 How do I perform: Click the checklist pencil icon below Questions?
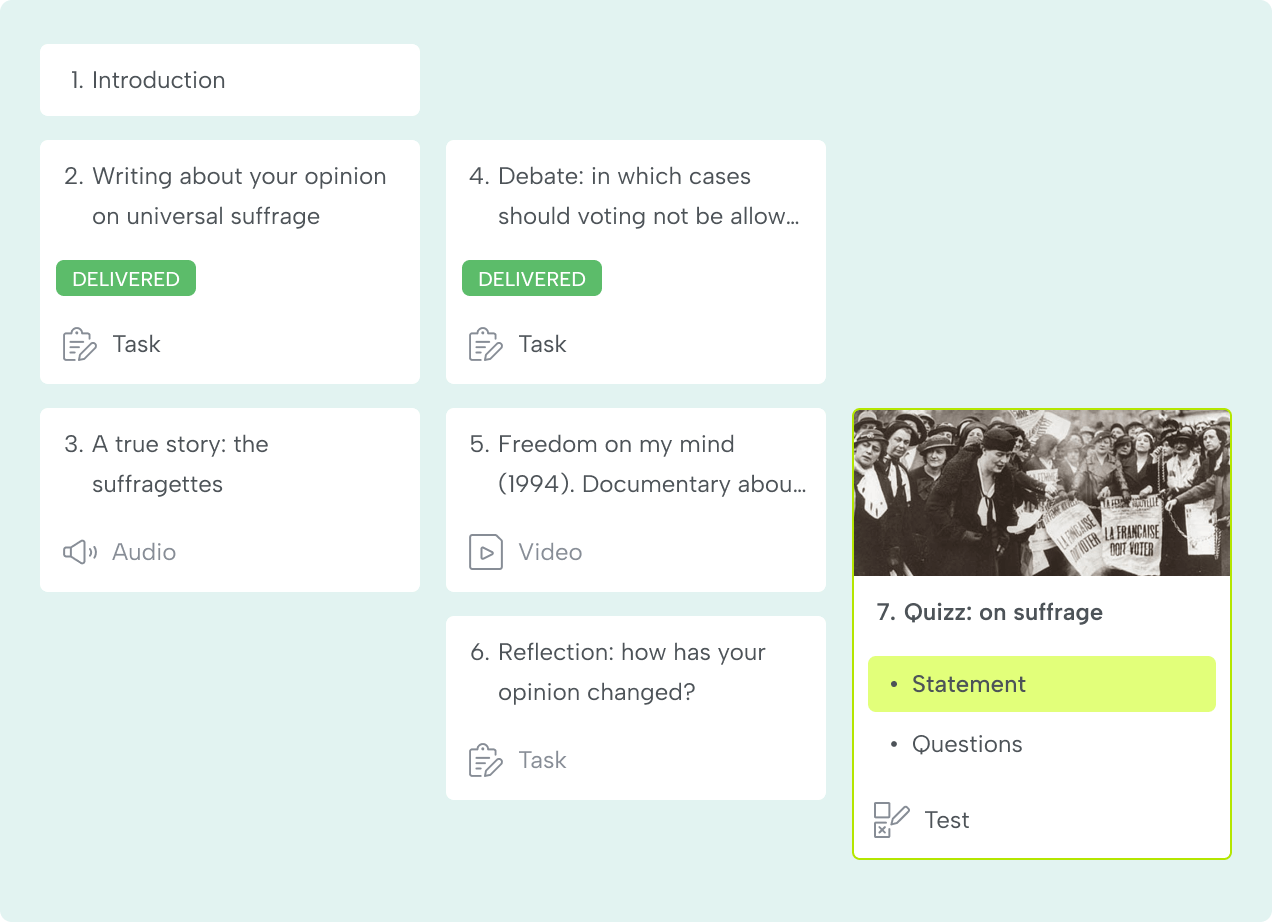[890, 819]
